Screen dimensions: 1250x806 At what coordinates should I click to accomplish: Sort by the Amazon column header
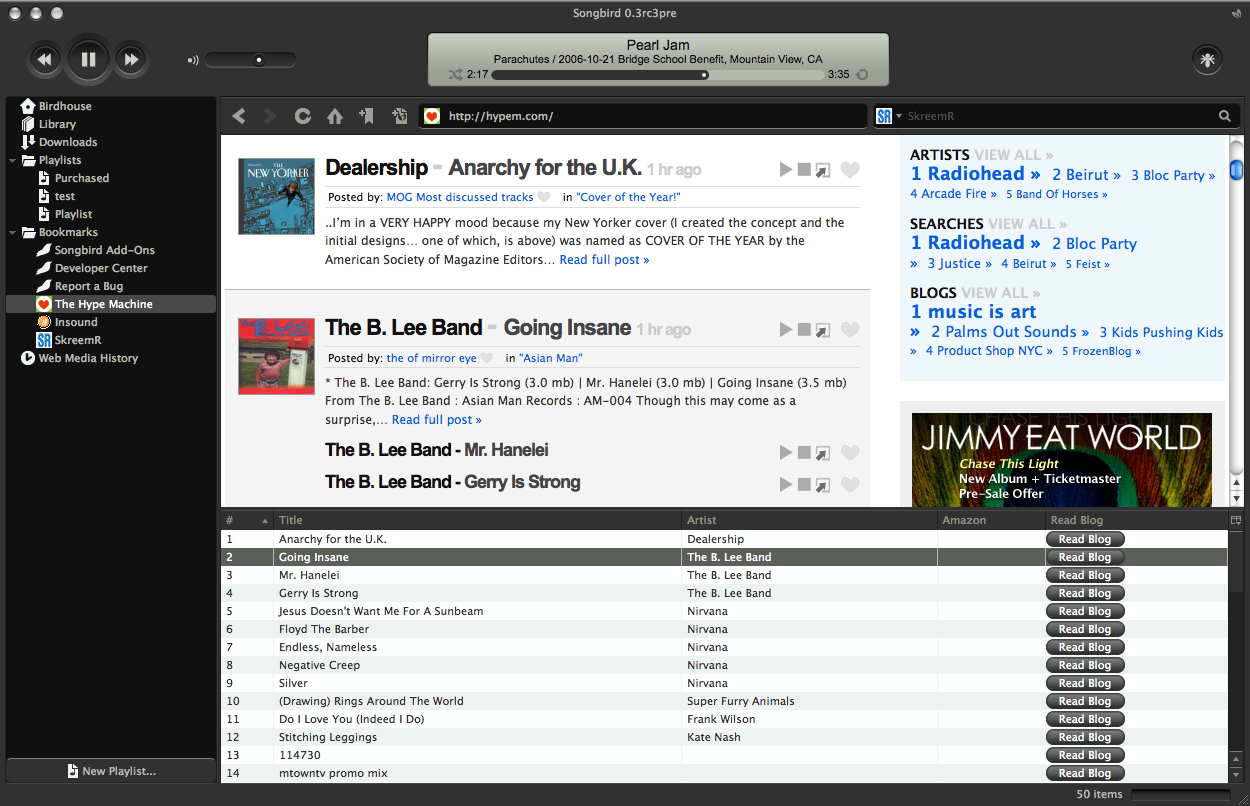point(992,520)
